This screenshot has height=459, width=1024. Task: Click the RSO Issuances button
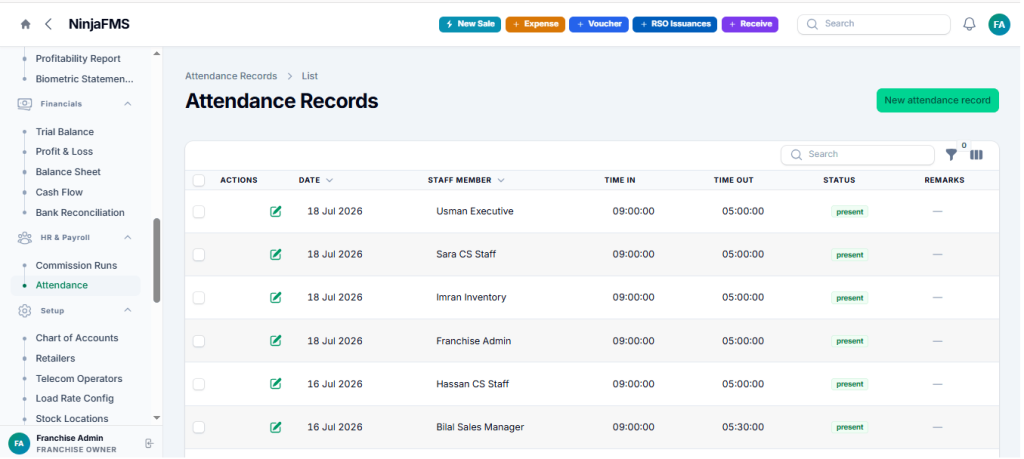[x=675, y=24]
